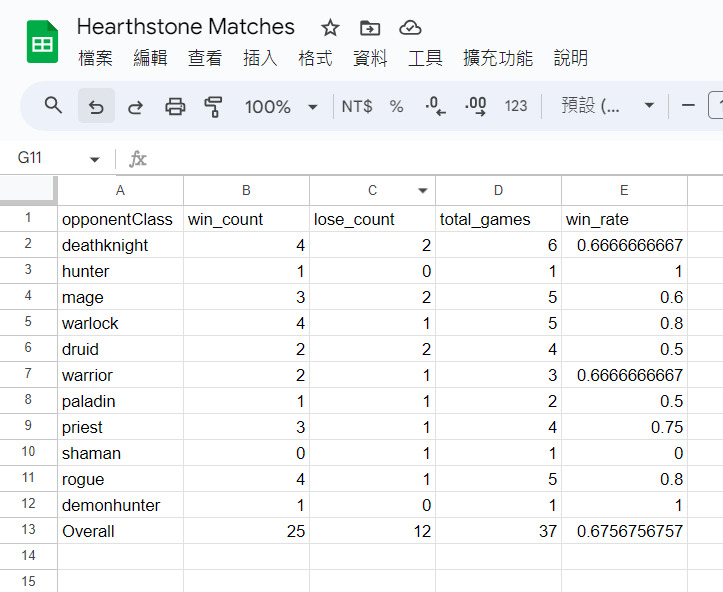Search the menus magnifier icon

[x=53, y=106]
